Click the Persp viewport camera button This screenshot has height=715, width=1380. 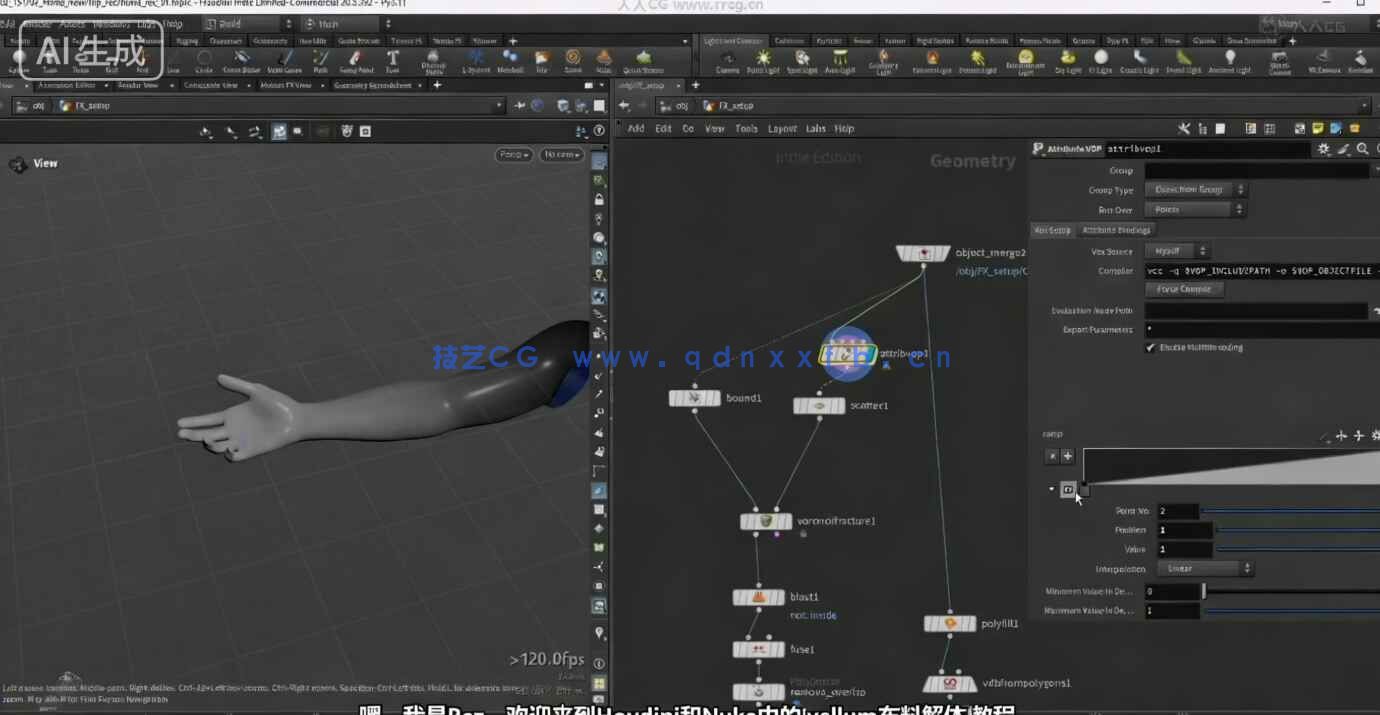pos(513,155)
